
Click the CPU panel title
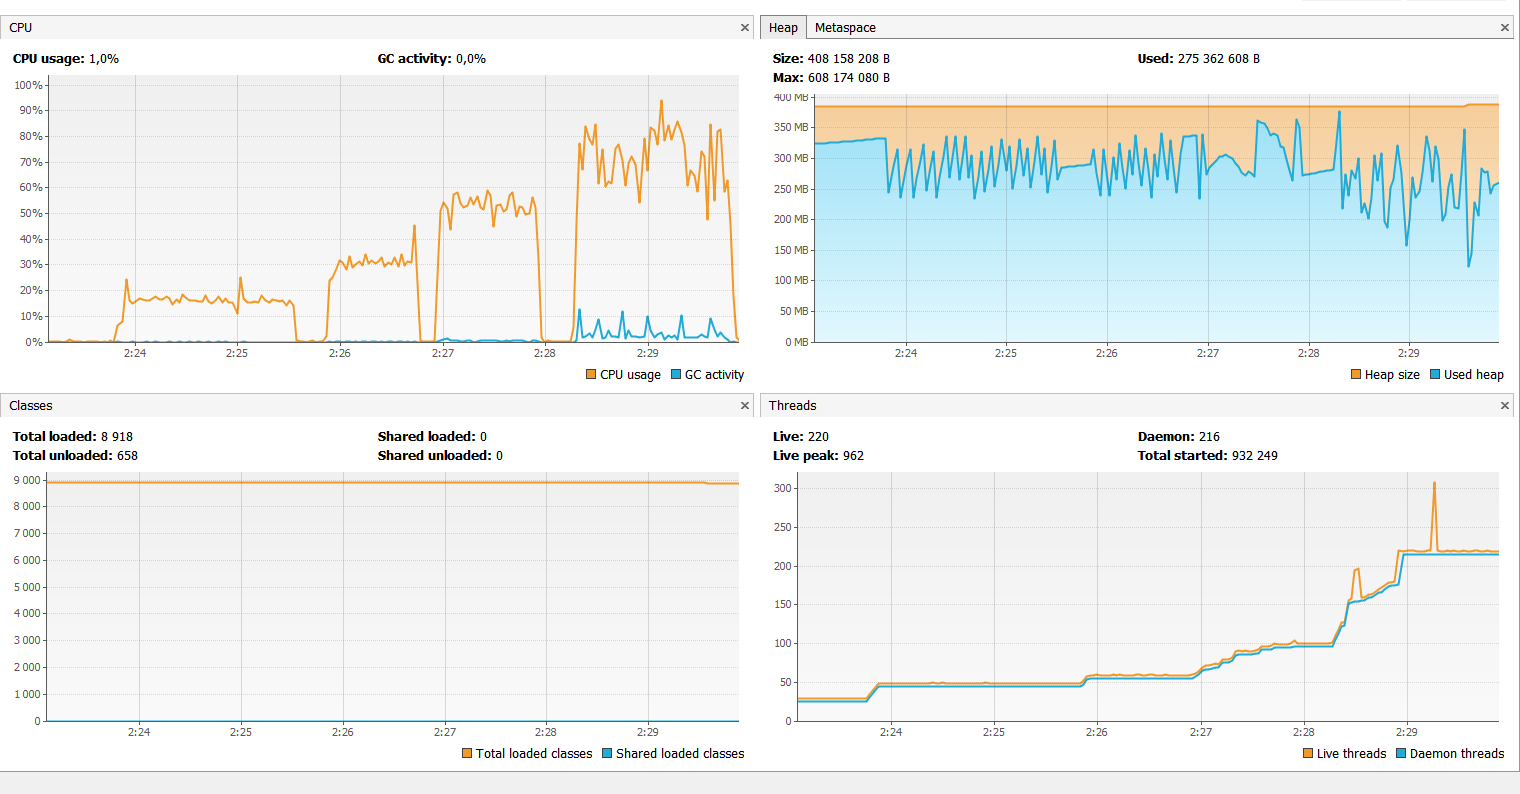click(x=21, y=28)
